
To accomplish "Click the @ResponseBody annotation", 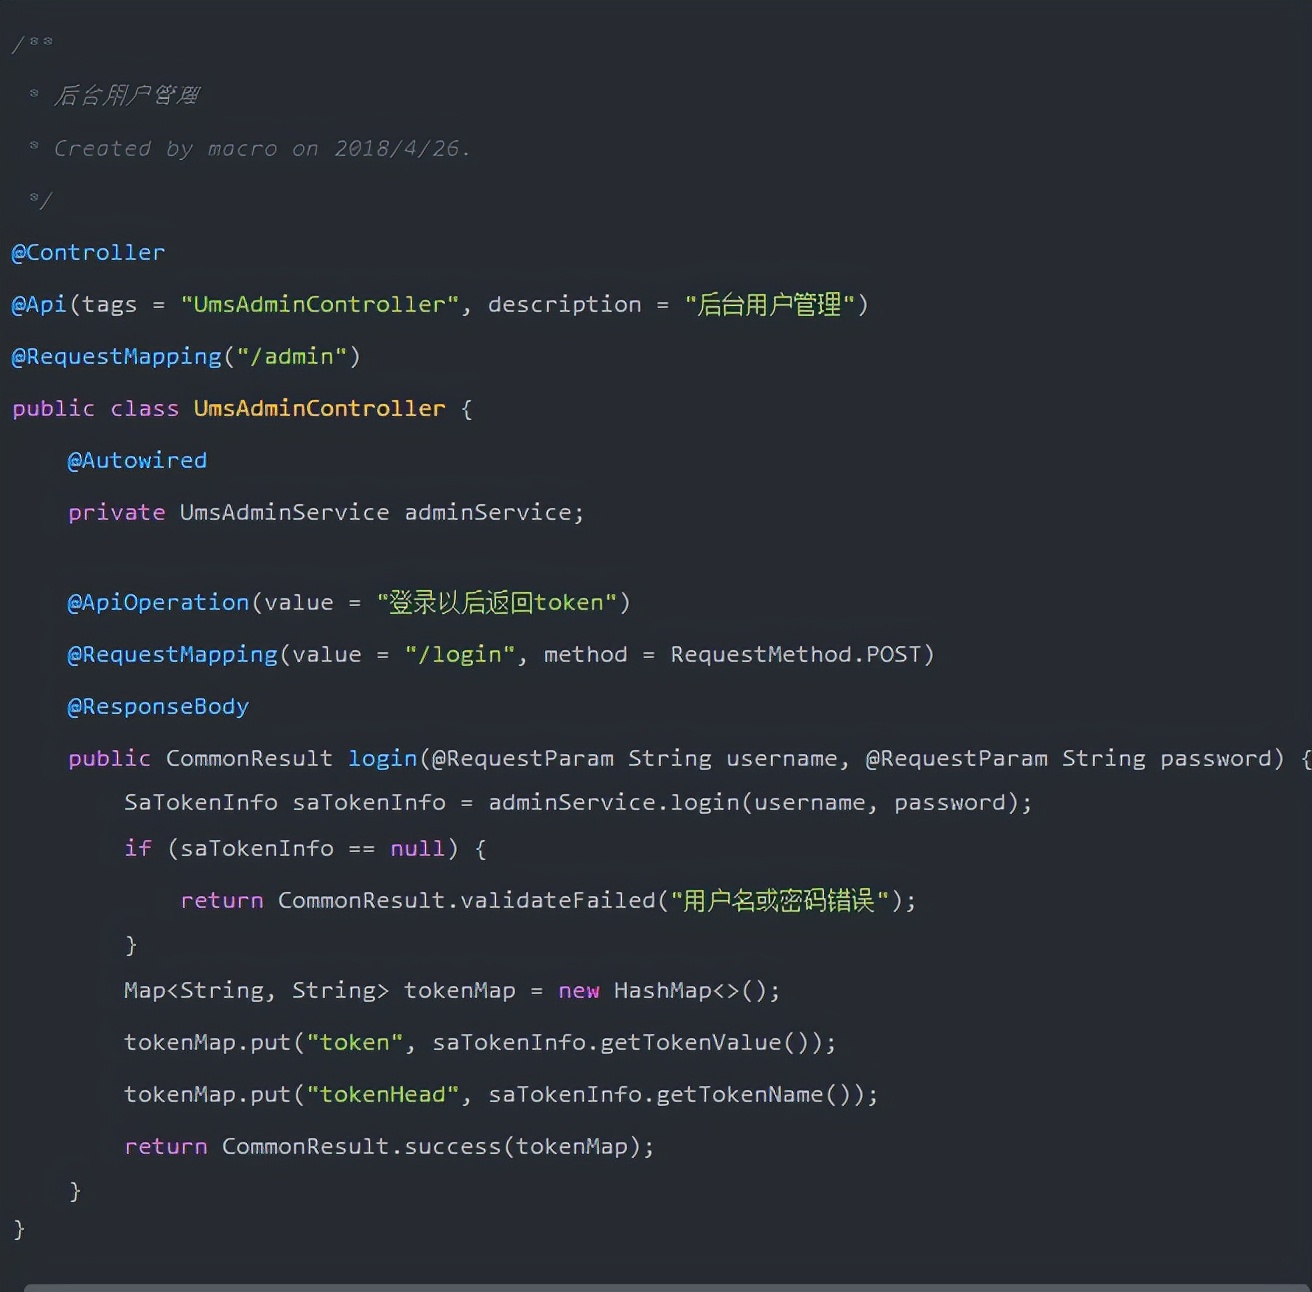I will (x=158, y=707).
